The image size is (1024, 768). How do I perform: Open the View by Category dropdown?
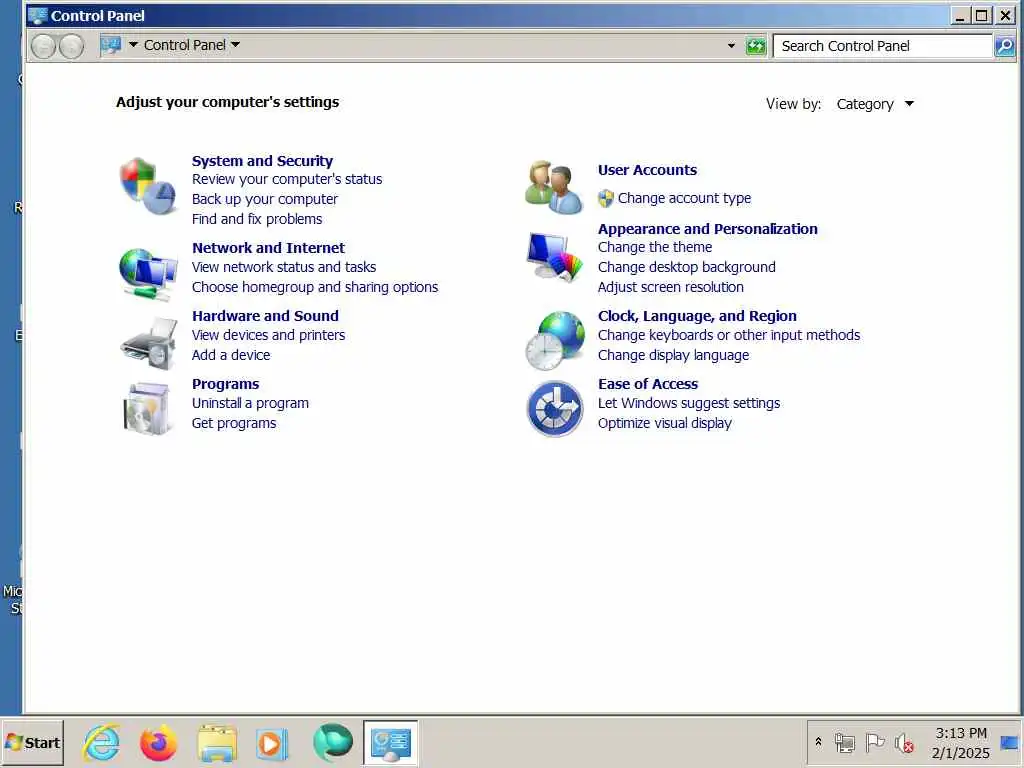[875, 104]
